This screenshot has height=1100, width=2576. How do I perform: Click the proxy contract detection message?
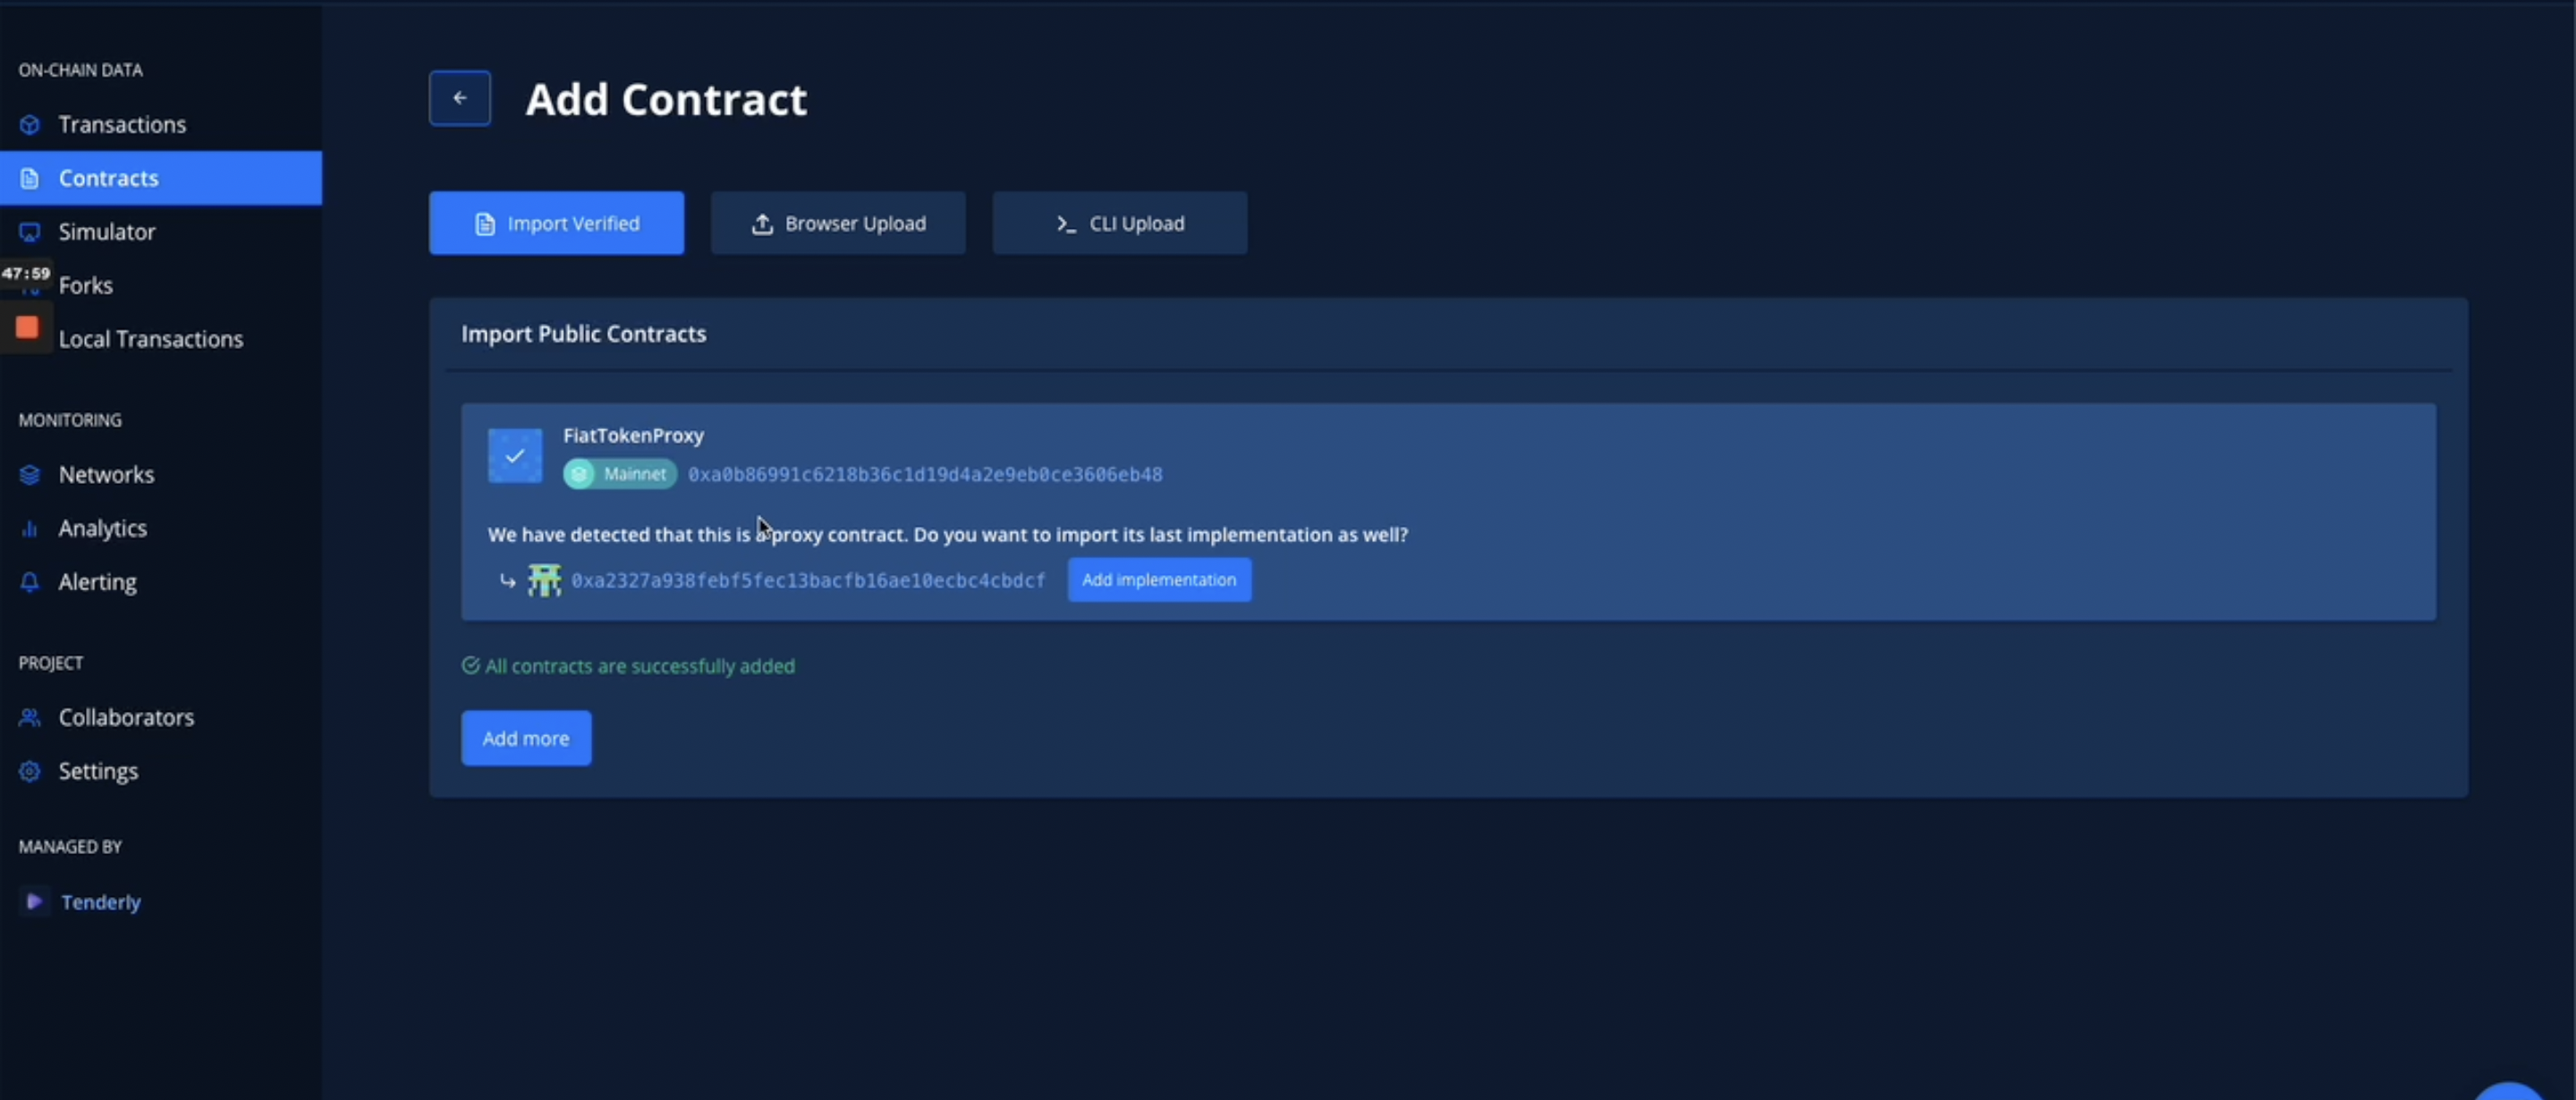(x=947, y=535)
